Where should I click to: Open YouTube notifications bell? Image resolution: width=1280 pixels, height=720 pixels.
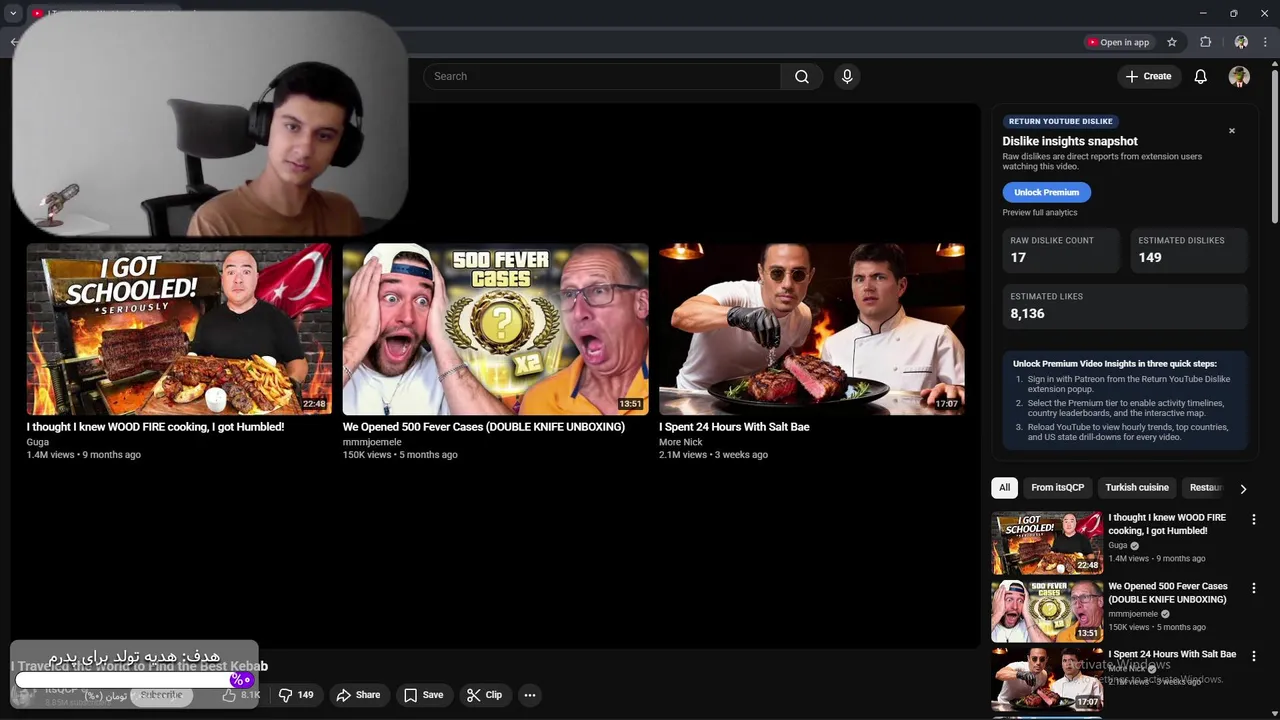[x=1201, y=76]
